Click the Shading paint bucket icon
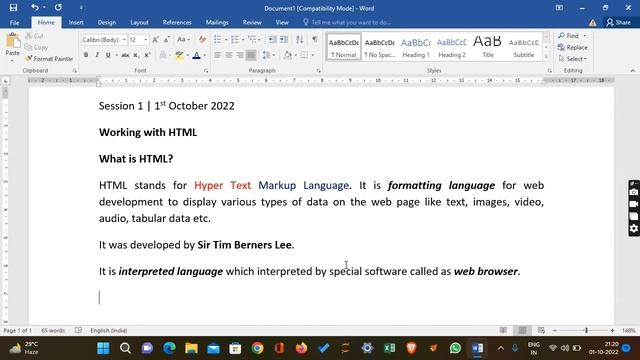 click(x=288, y=55)
